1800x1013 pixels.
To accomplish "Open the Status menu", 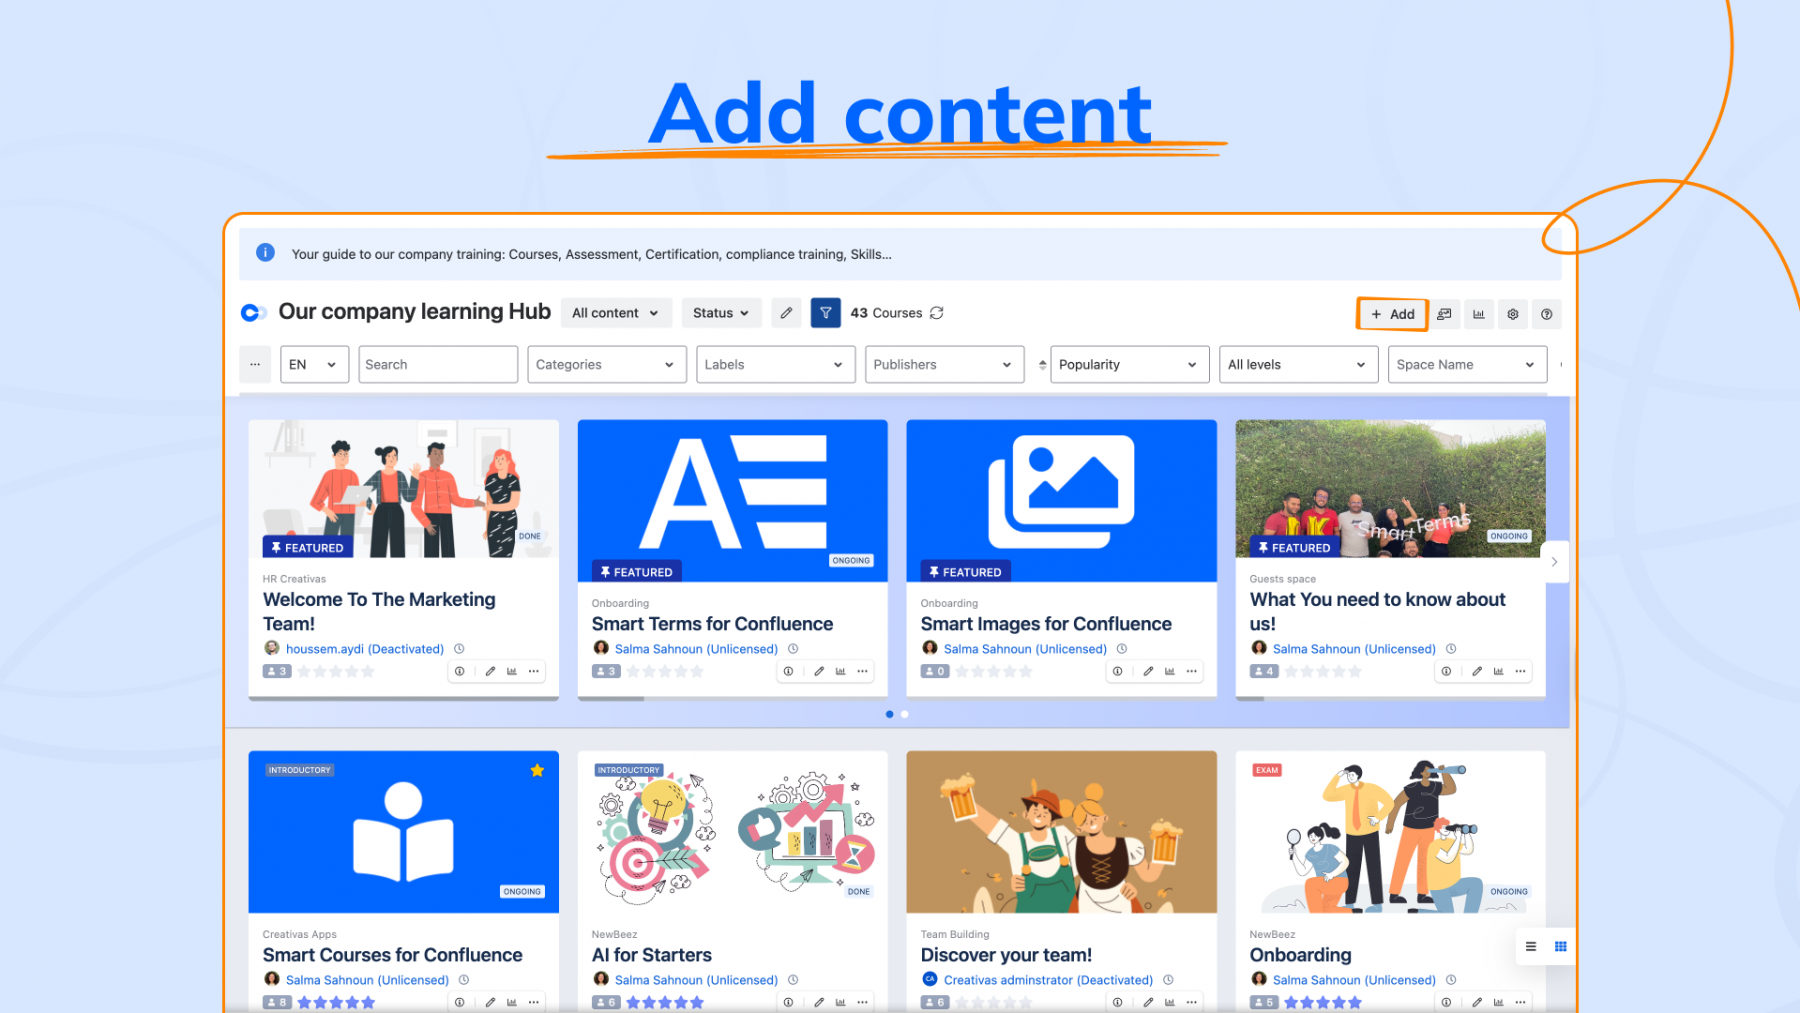I will (x=720, y=313).
